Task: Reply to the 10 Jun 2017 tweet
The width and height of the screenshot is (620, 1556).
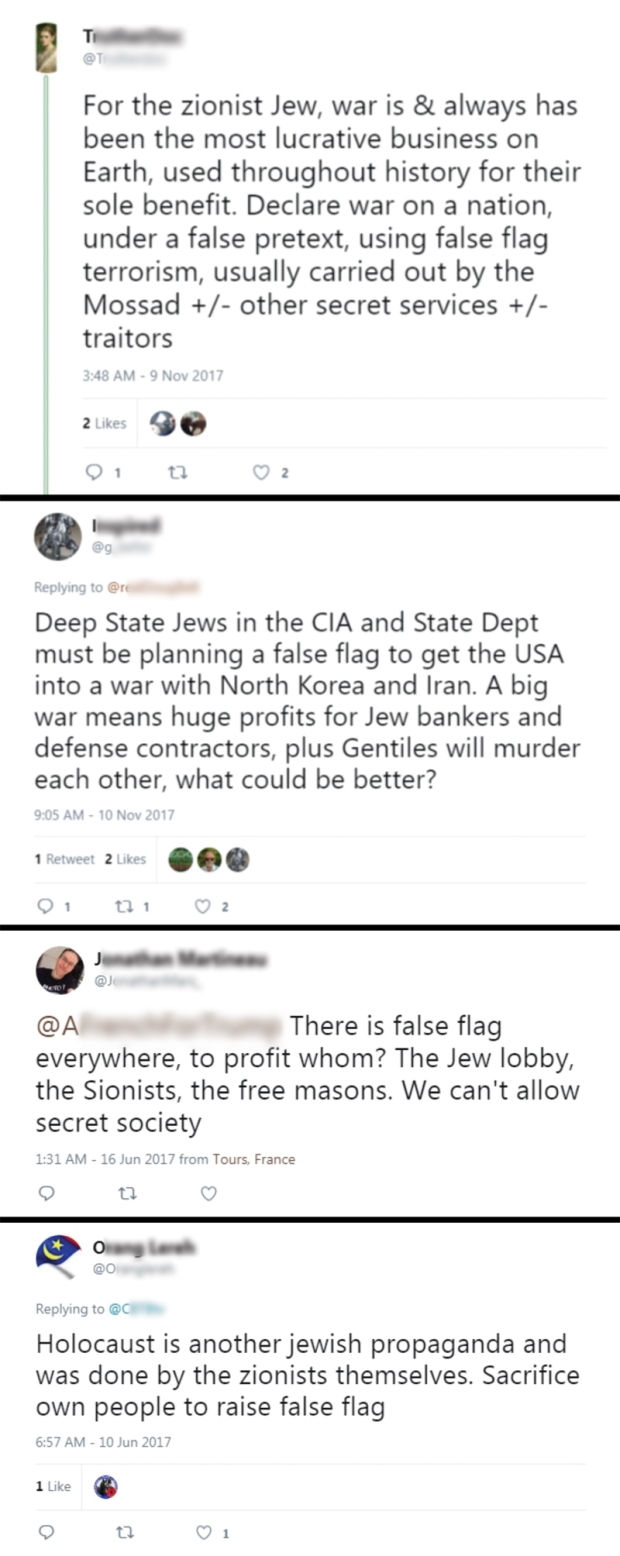Action: click(45, 1532)
